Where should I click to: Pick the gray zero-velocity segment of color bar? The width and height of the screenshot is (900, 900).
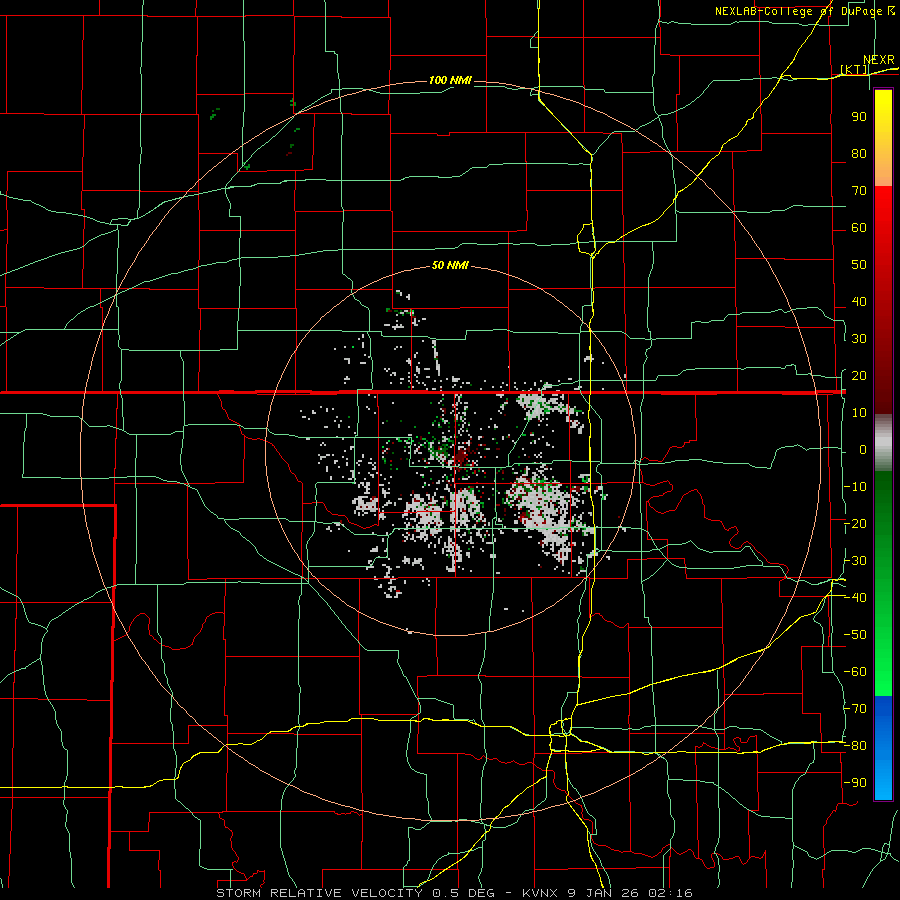click(883, 443)
